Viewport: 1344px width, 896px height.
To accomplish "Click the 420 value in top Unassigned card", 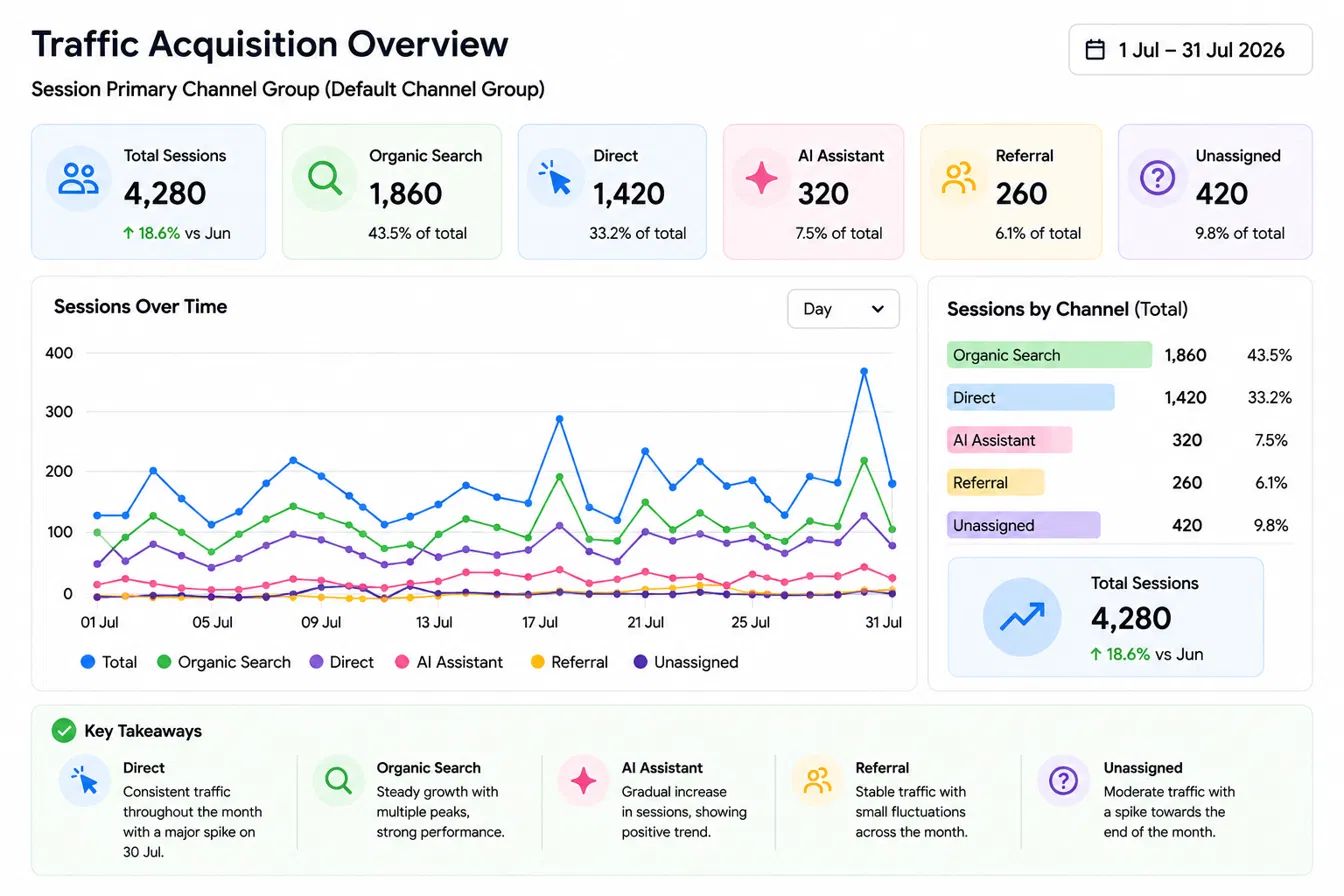I will [x=1222, y=194].
